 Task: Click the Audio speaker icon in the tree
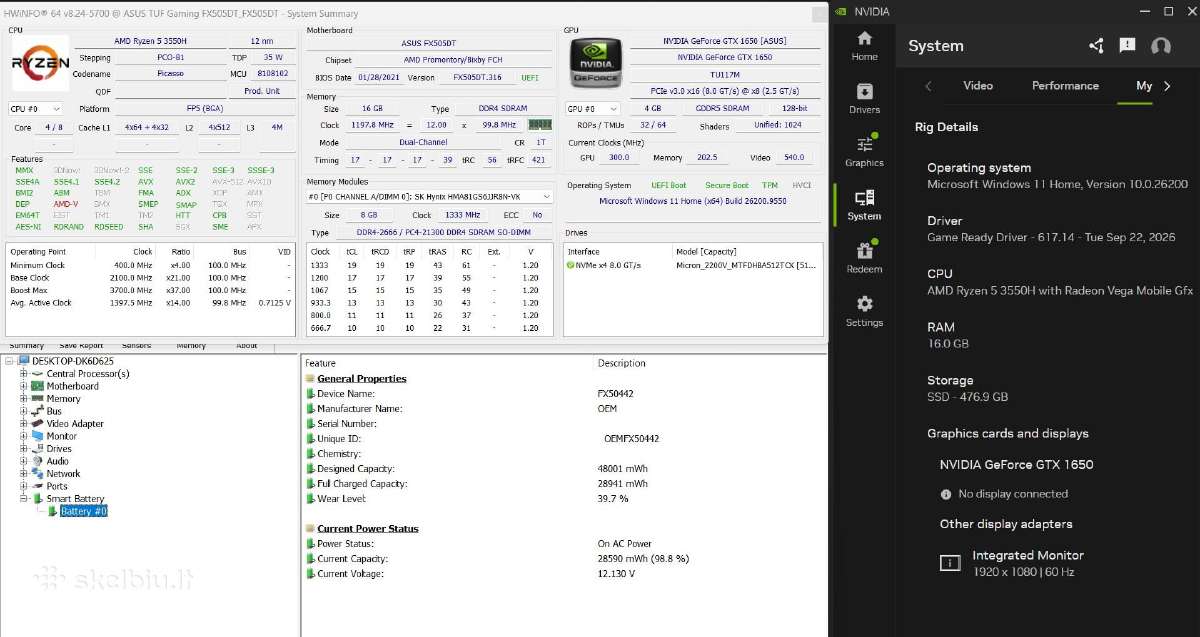pyautogui.click(x=38, y=461)
